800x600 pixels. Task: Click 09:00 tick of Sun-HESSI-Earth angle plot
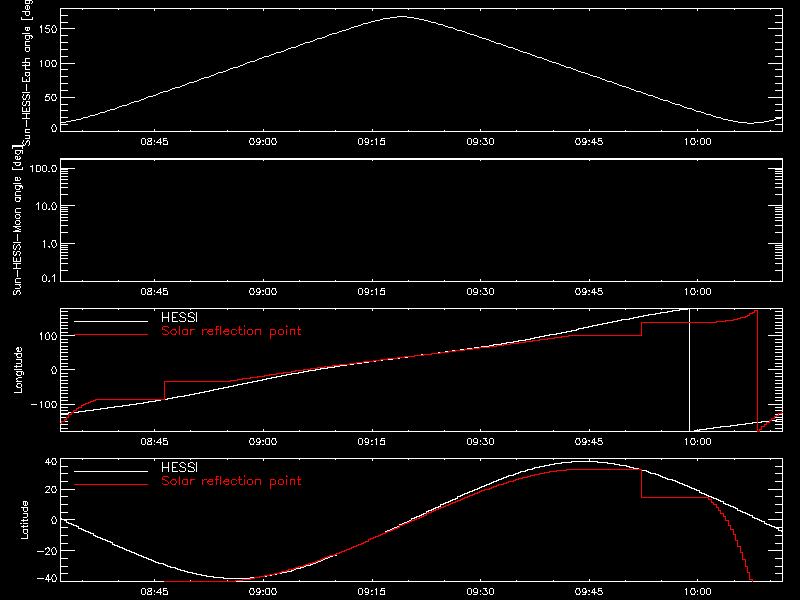pos(263,142)
